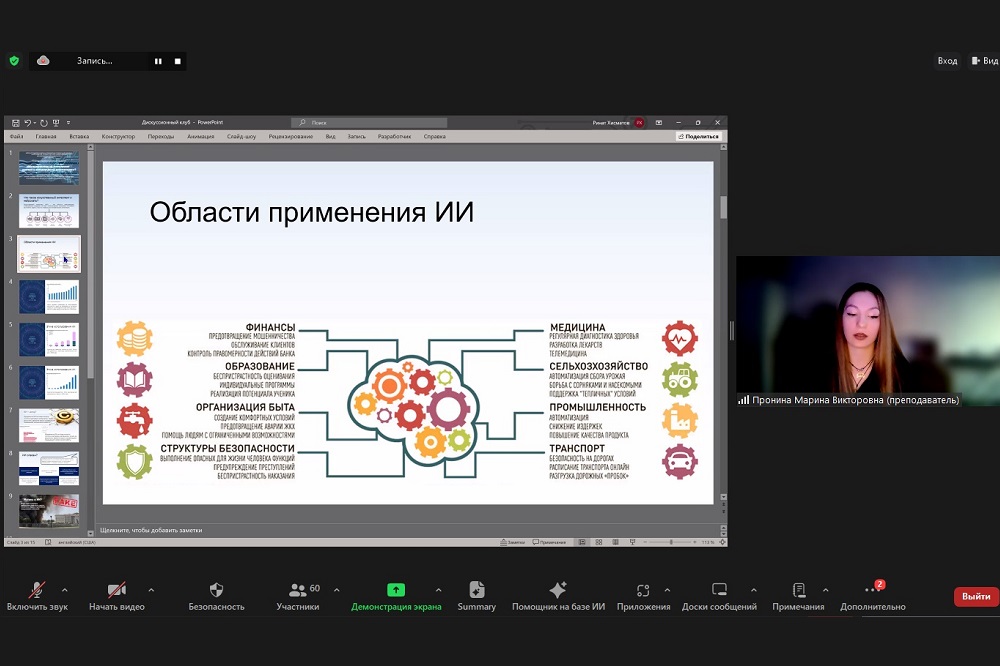Turn on camera with Начать видео
The height and width of the screenshot is (666, 1000).
(x=116, y=590)
